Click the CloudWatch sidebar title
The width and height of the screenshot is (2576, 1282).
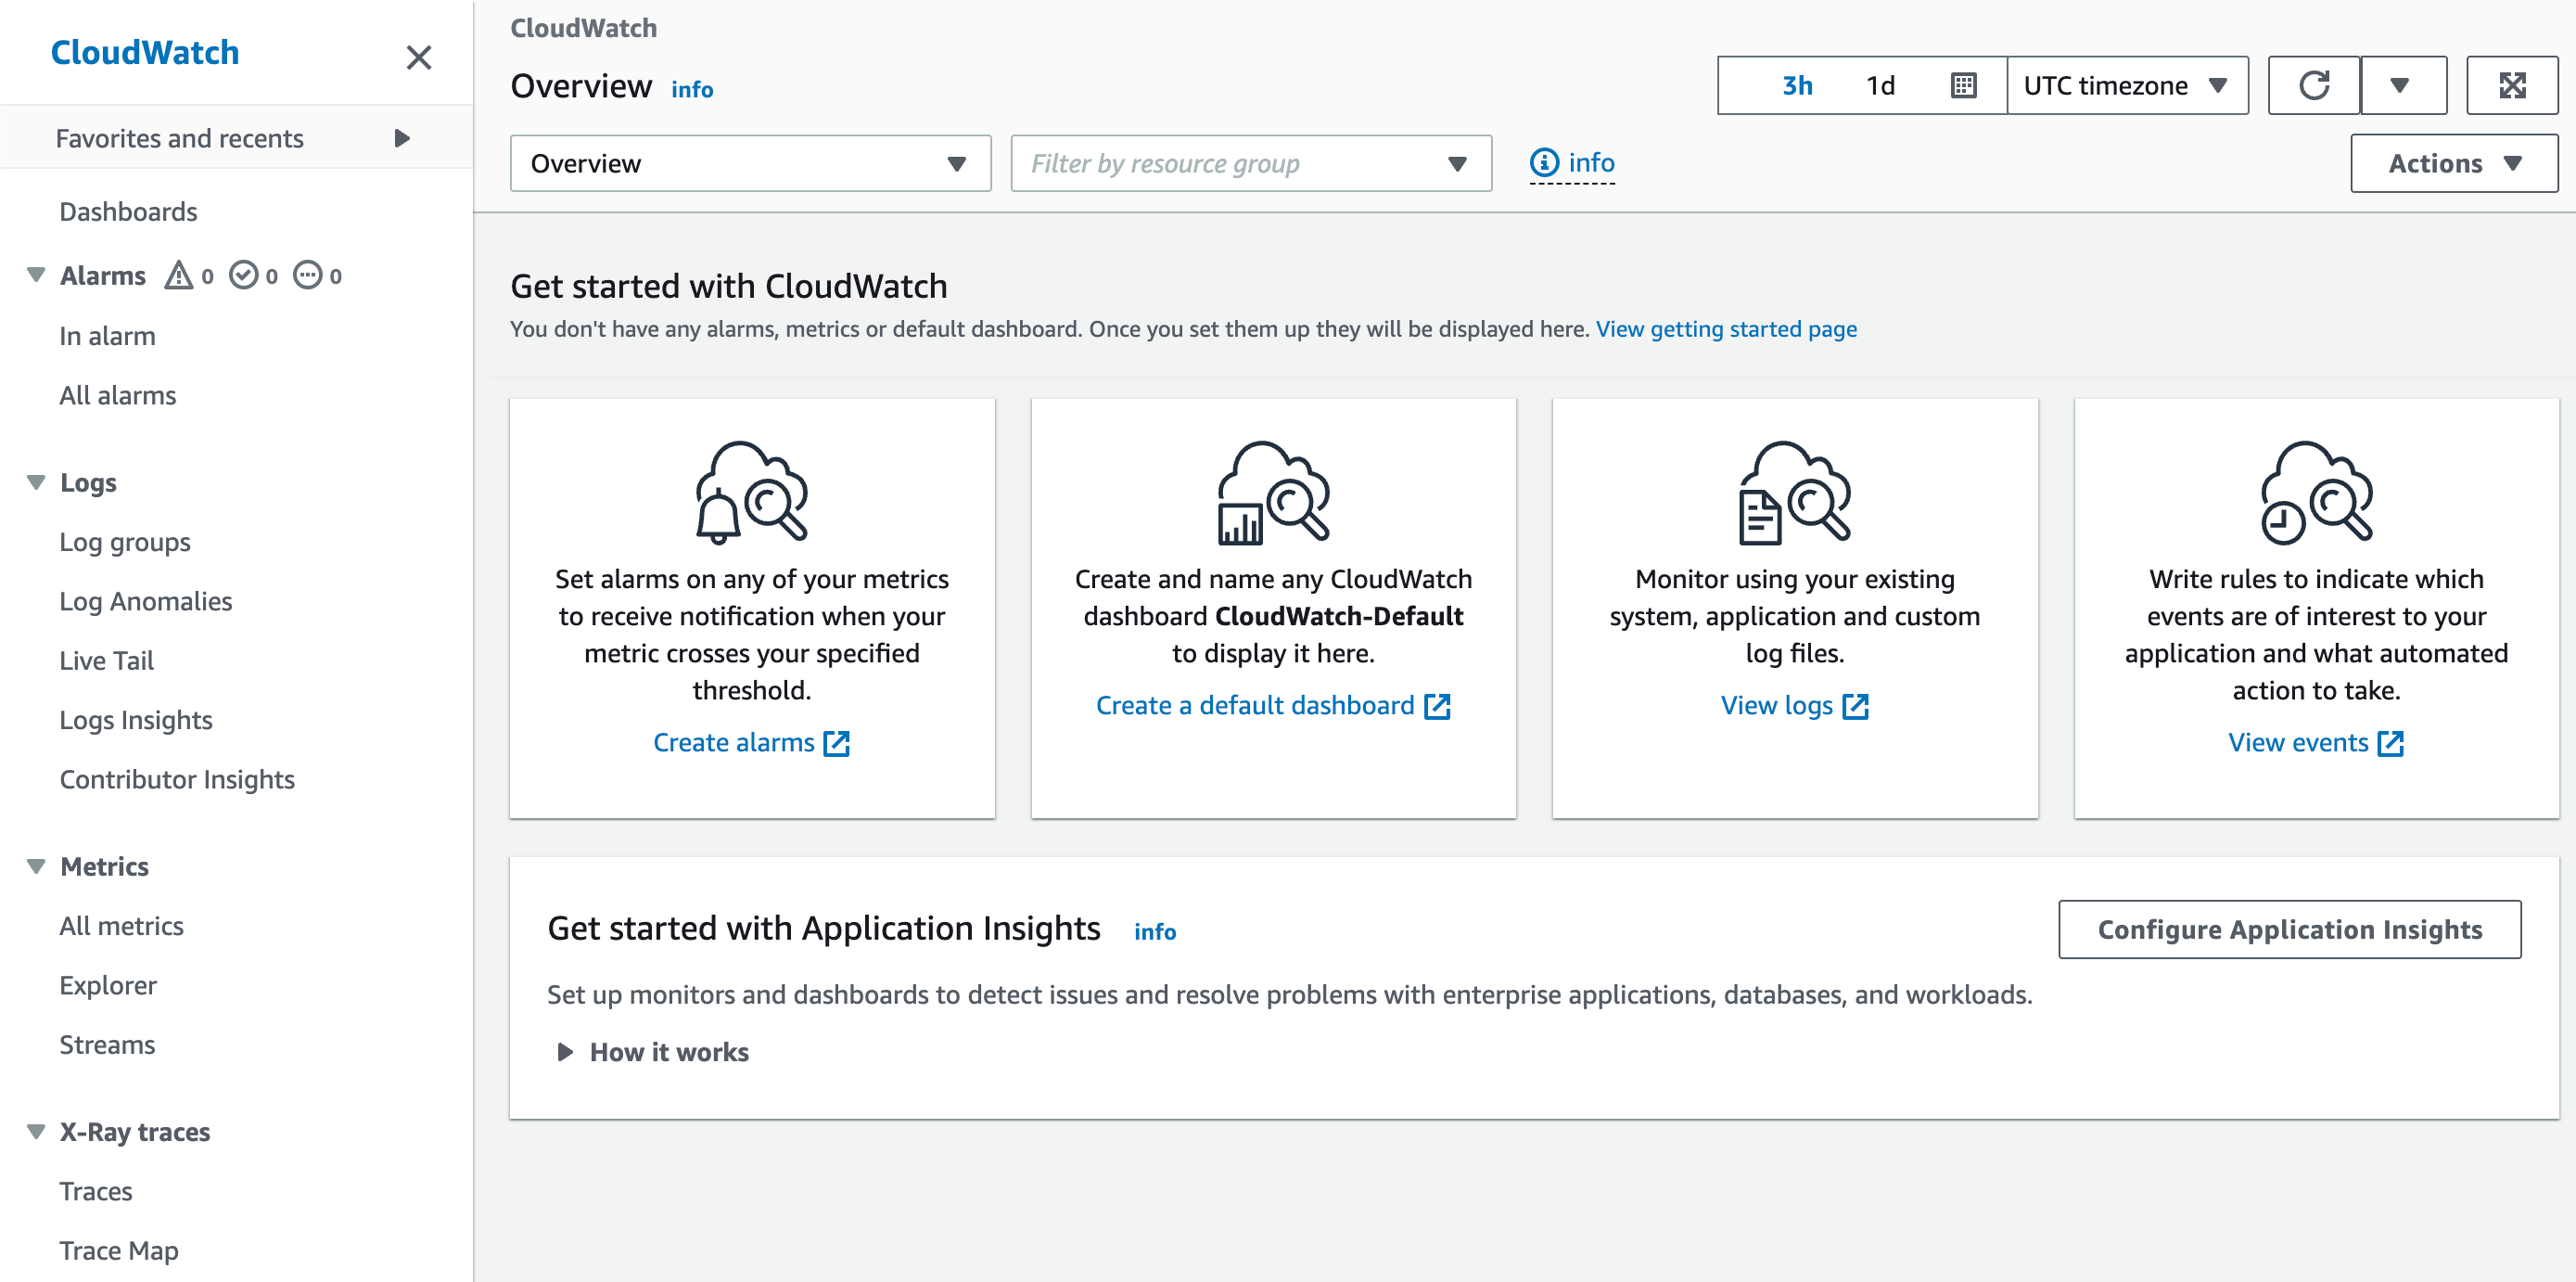coord(145,53)
